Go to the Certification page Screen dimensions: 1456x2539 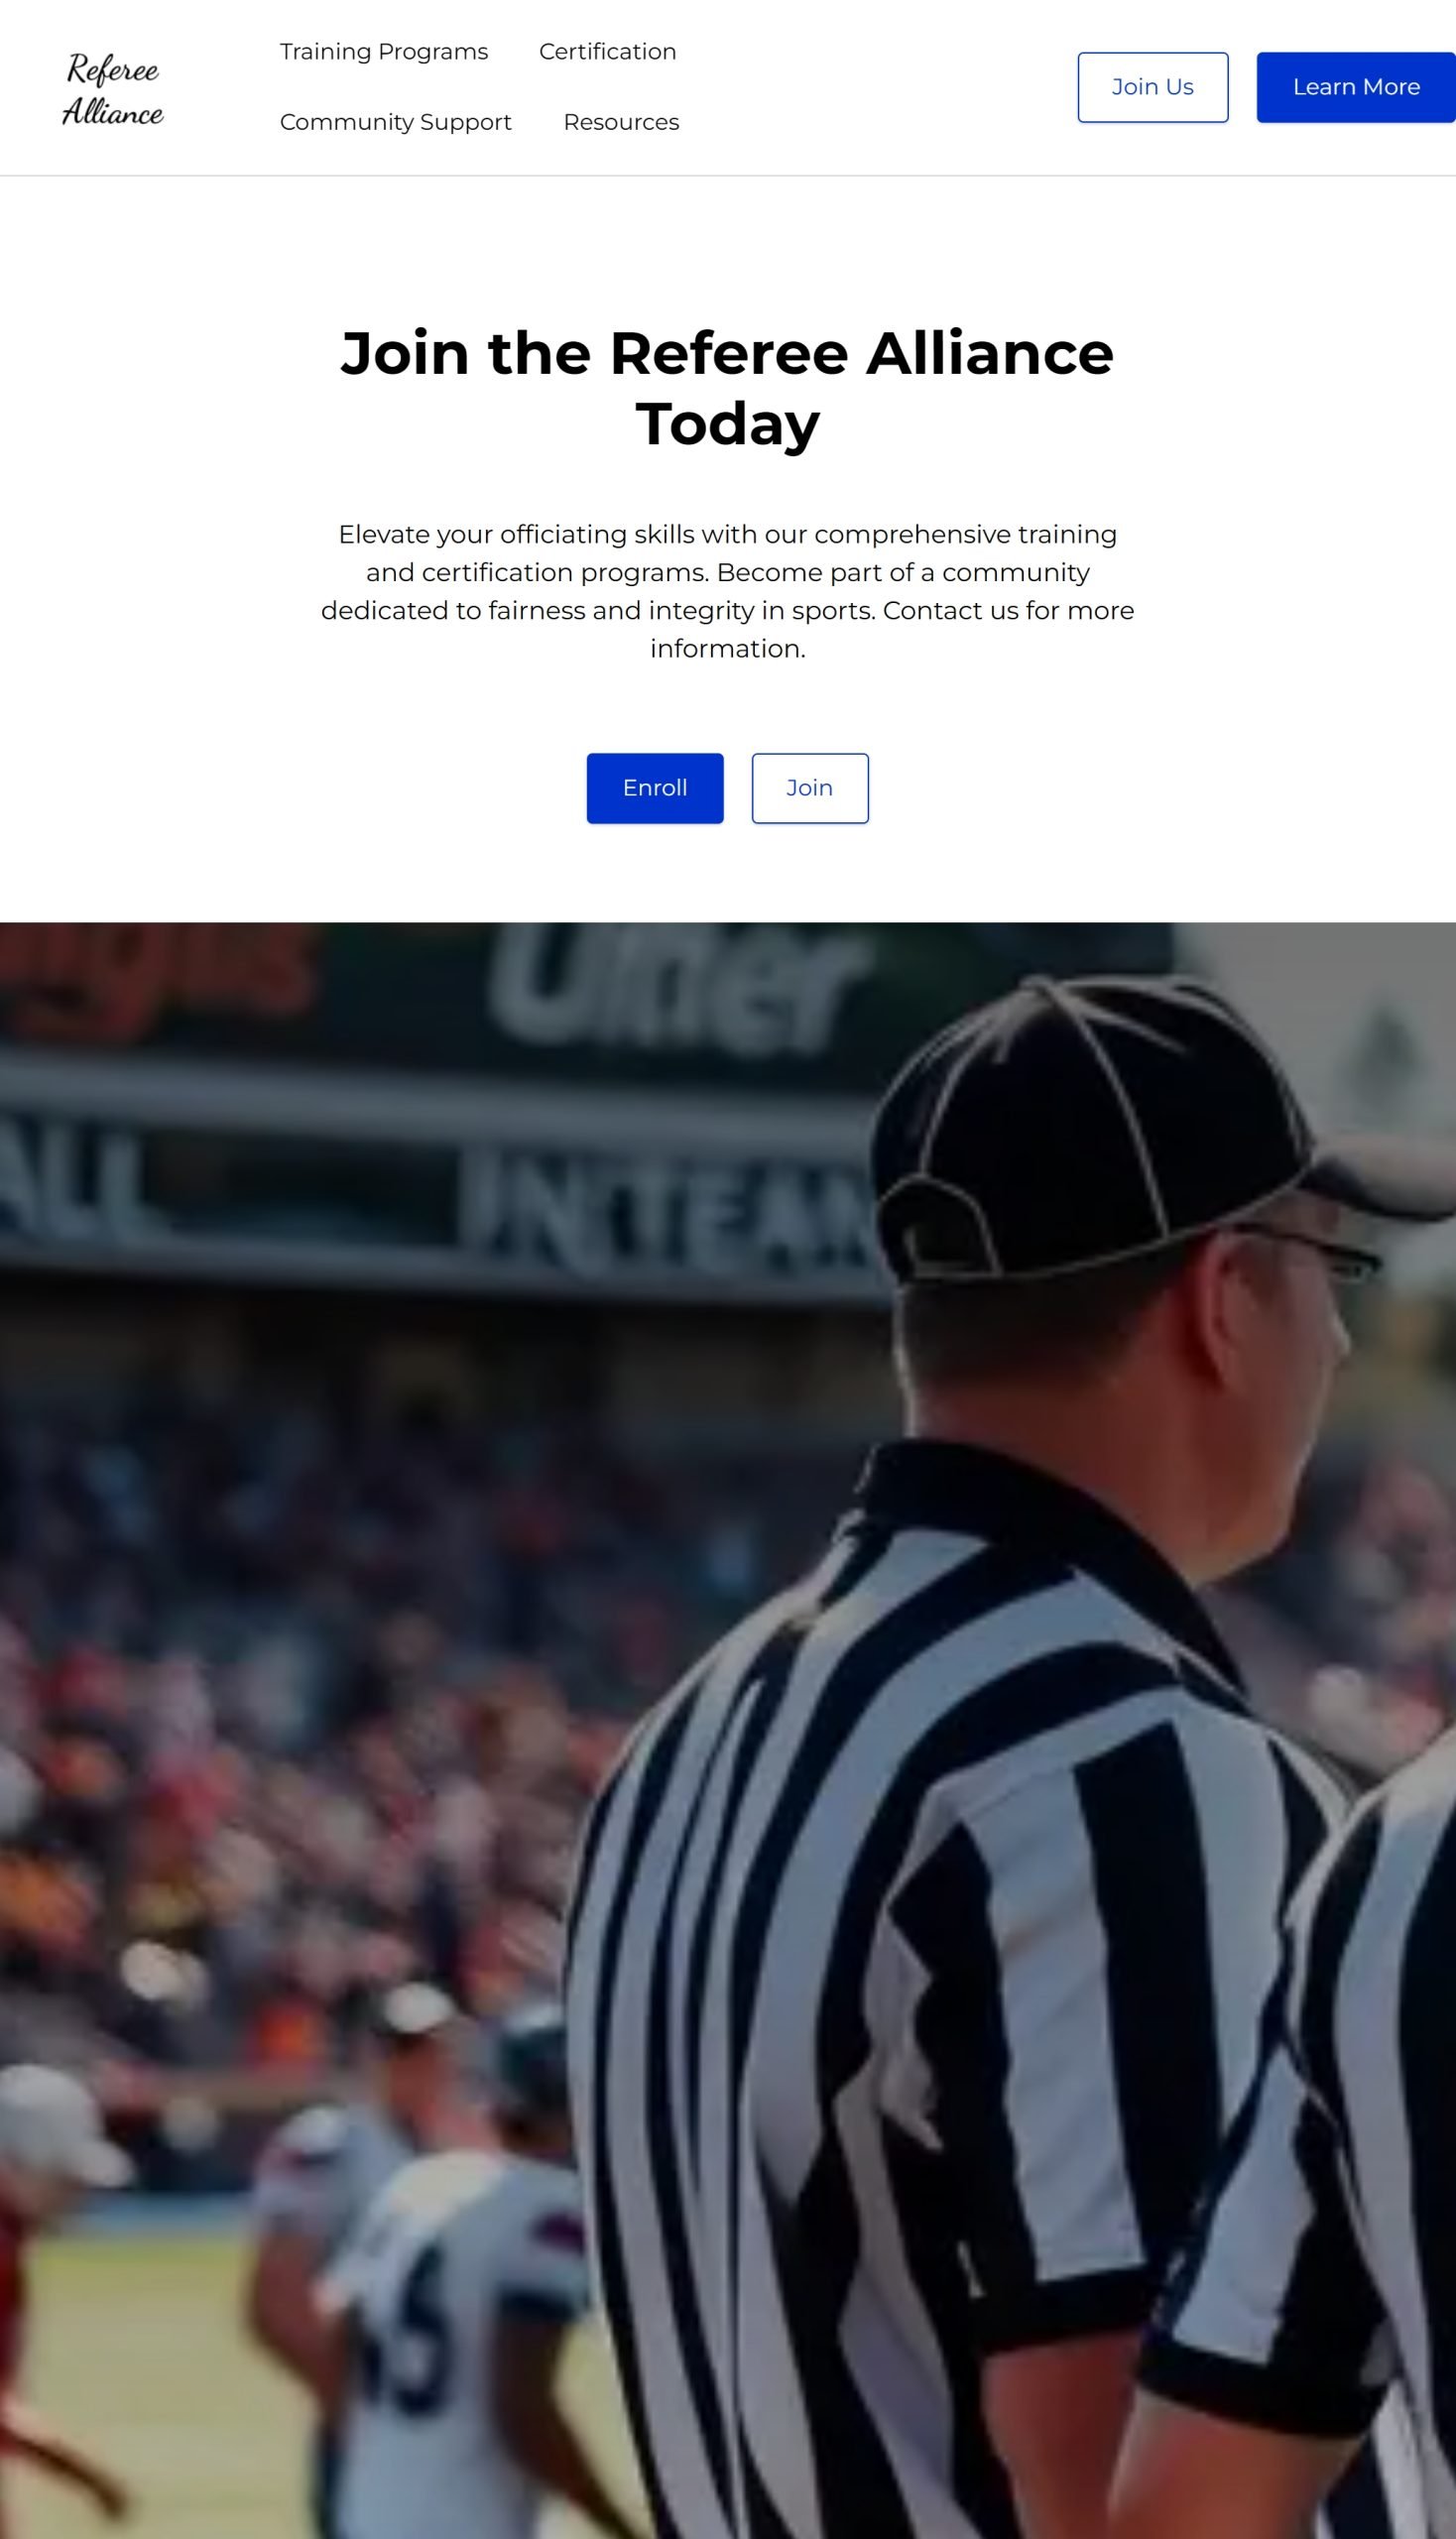(x=608, y=52)
